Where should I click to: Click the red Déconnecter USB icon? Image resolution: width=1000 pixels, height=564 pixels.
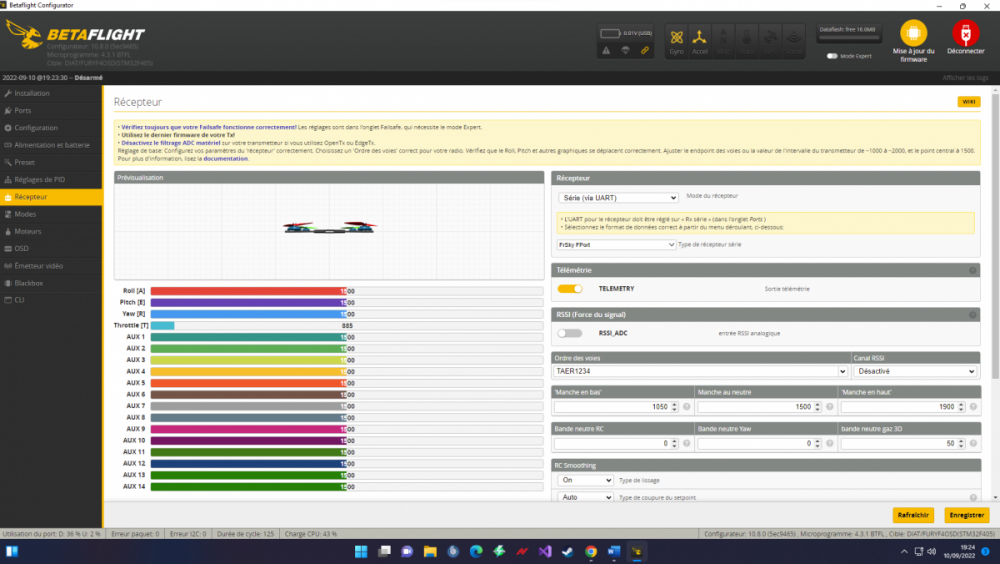pyautogui.click(x=966, y=33)
